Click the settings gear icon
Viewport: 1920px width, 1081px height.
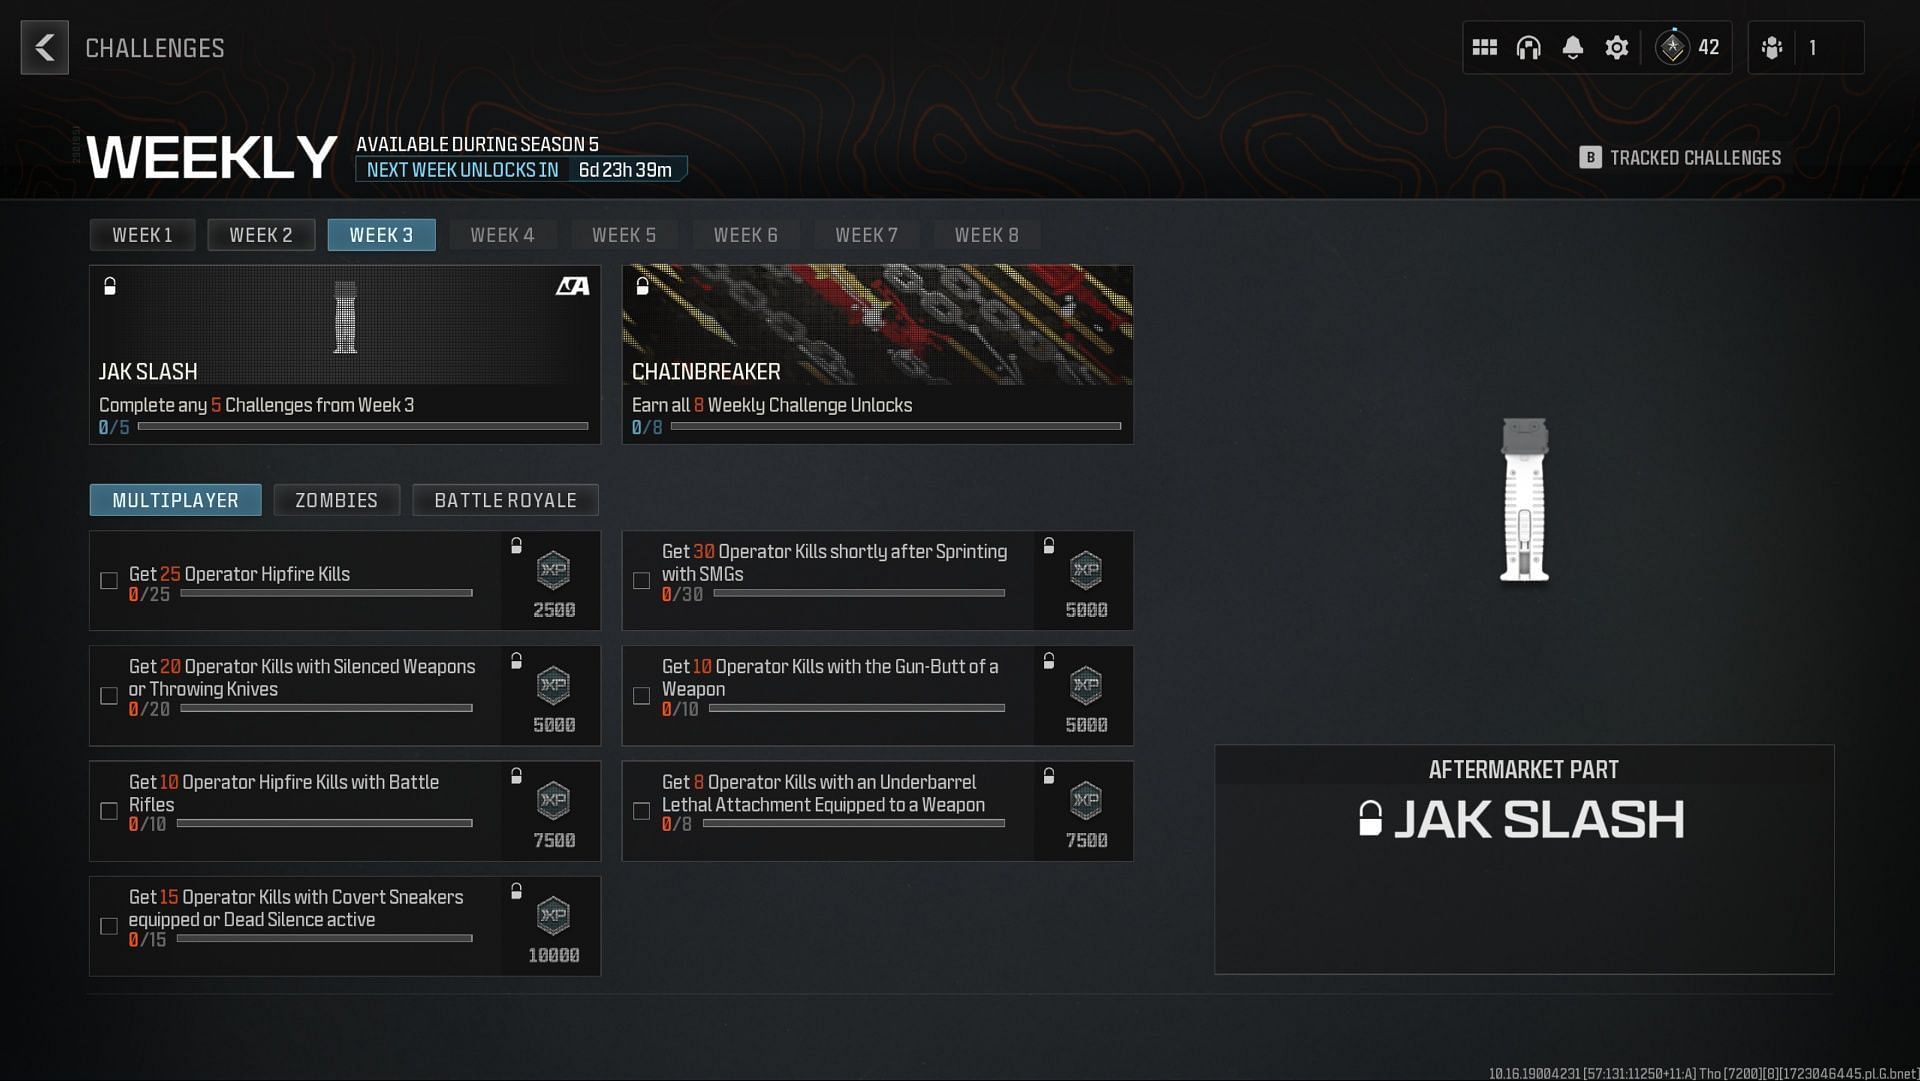1614,47
